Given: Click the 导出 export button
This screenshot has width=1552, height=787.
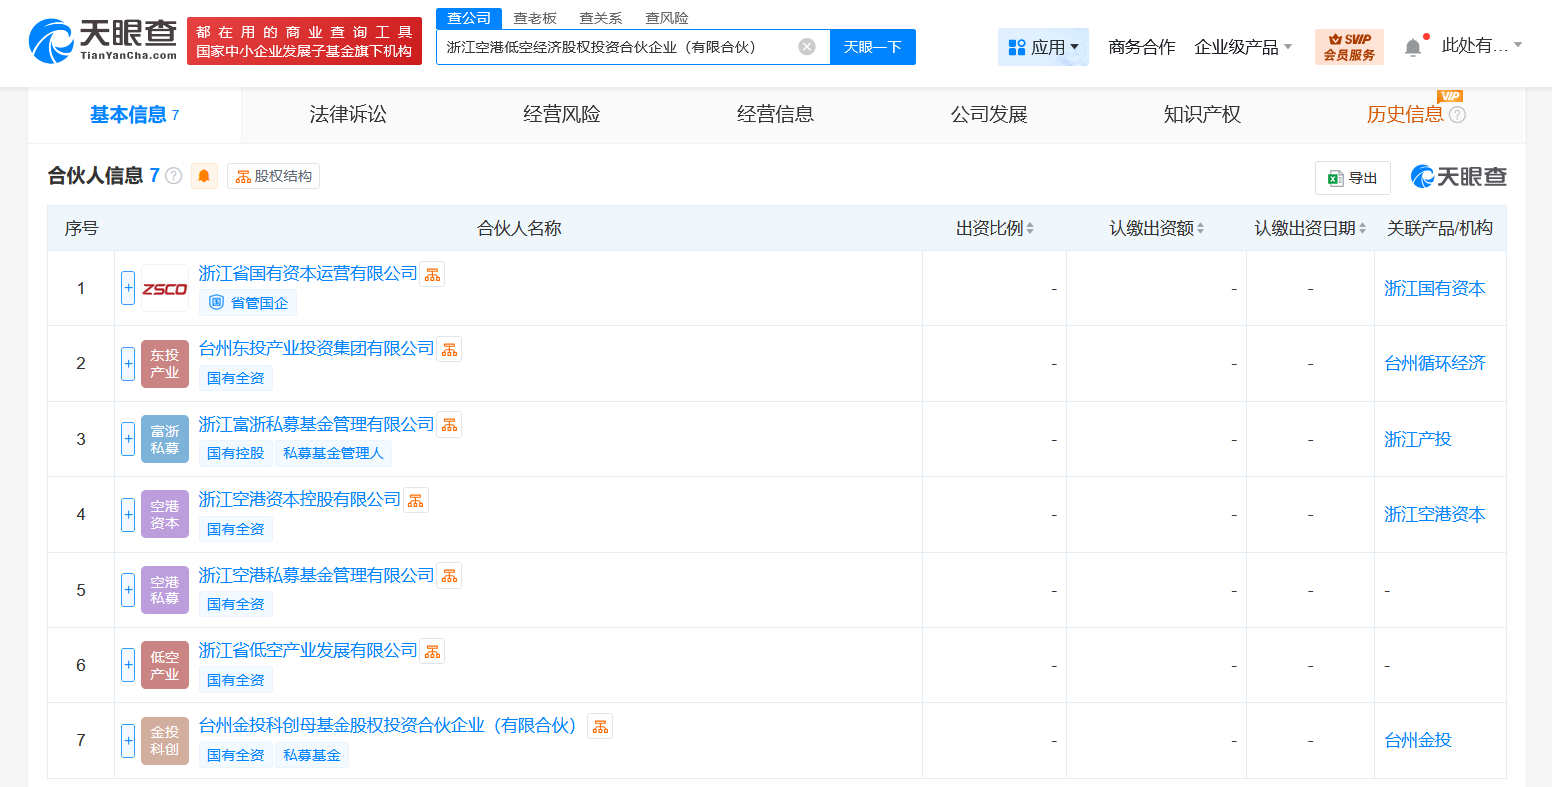Looking at the screenshot, I should (1352, 178).
